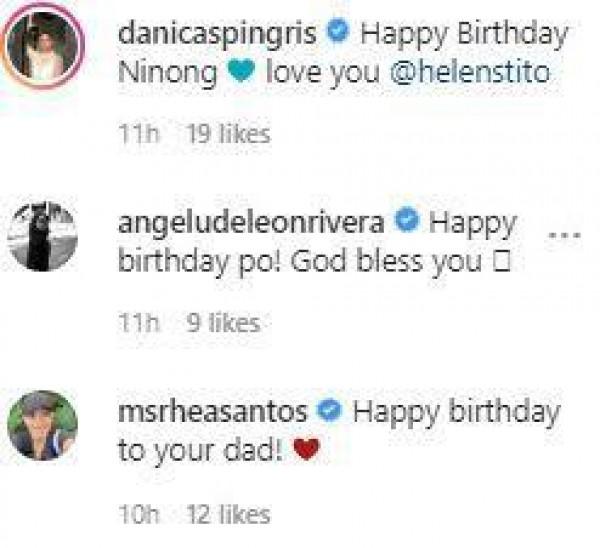Image resolution: width=600 pixels, height=548 pixels.
Task: Click verified badge next to angeludeleonrivera
Action: 408,220
